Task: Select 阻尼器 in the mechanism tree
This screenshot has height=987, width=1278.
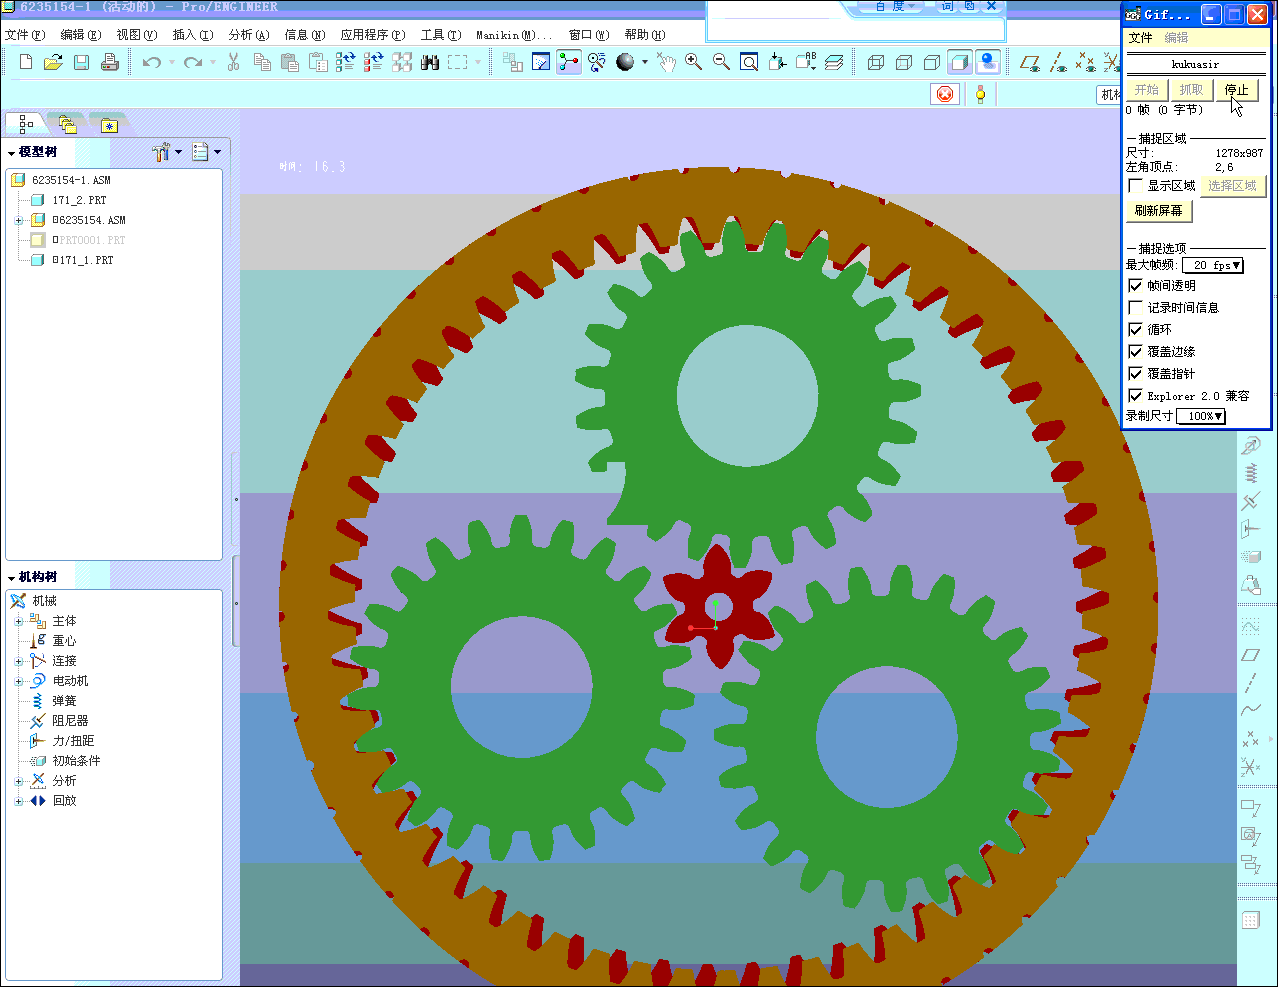Action: 70,721
